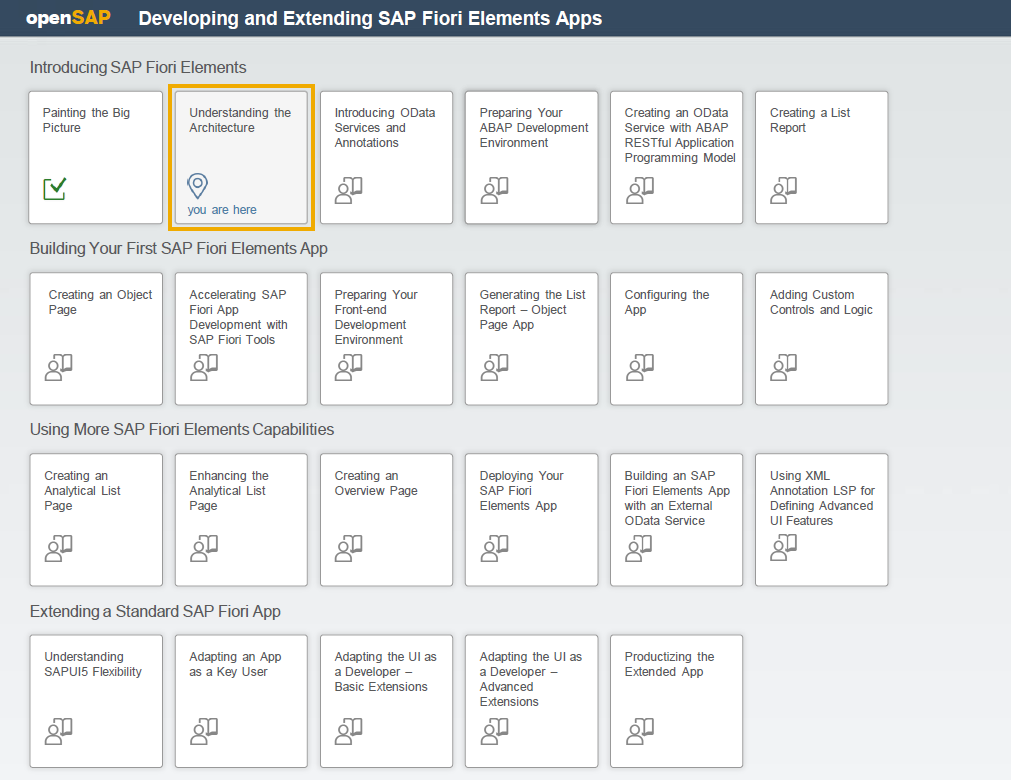The image size is (1011, 780).
Task: Open Adapting the UI – Basic Extensions title
Action: pyautogui.click(x=385, y=672)
